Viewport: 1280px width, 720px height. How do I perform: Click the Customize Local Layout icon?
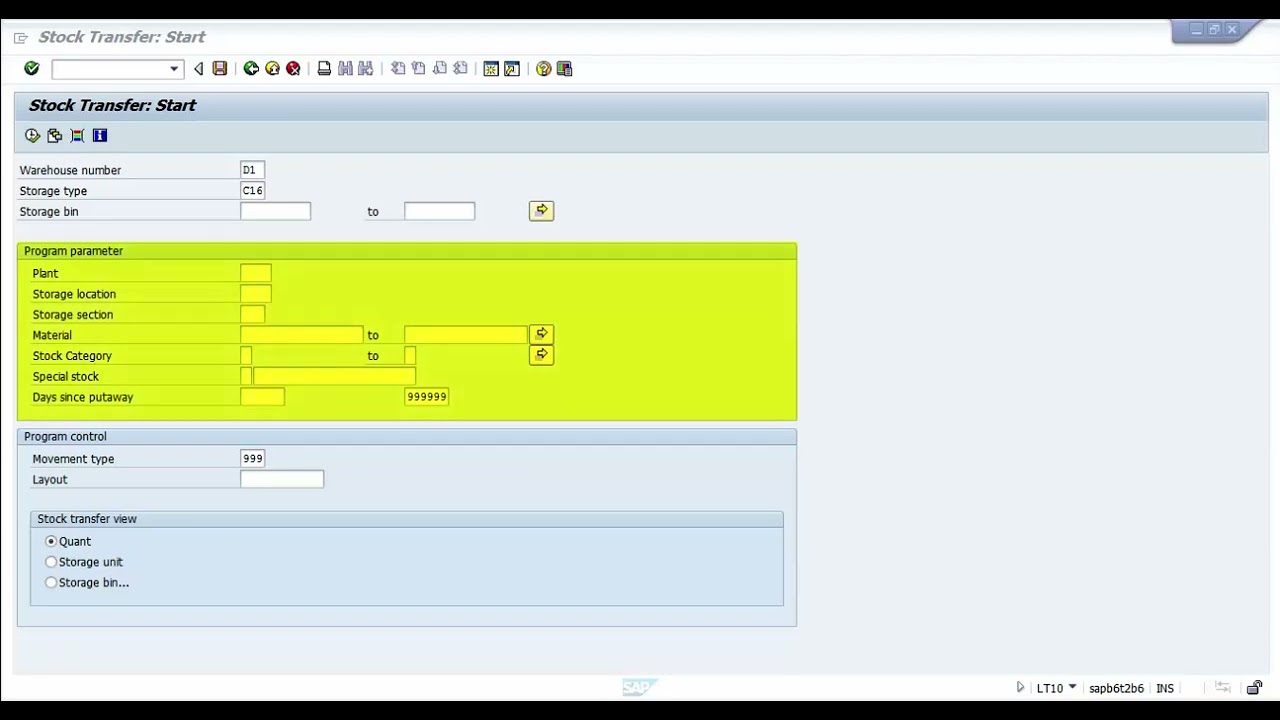(564, 68)
